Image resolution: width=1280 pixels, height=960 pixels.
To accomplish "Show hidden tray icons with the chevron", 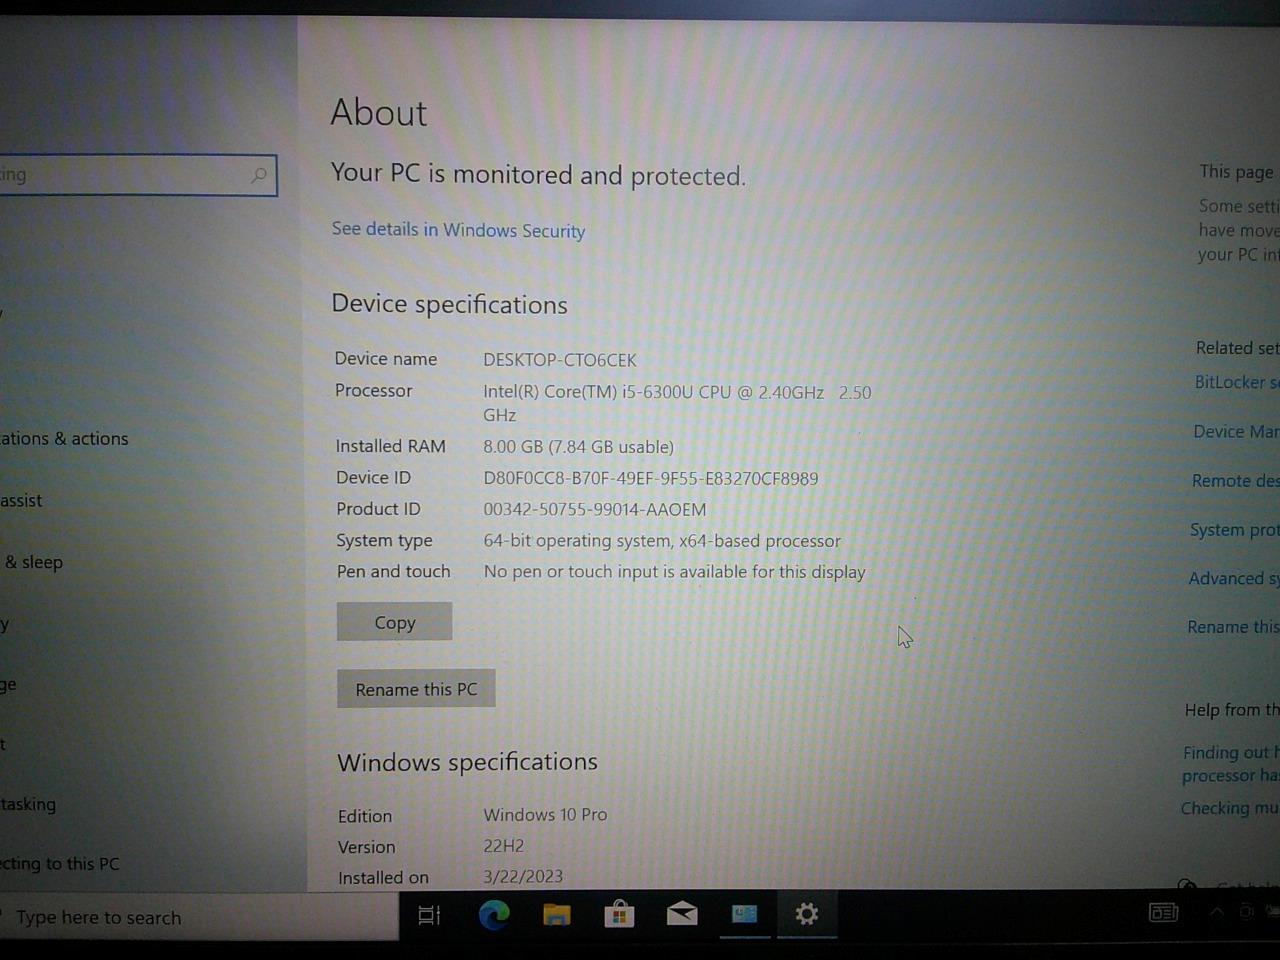I will coord(1216,912).
